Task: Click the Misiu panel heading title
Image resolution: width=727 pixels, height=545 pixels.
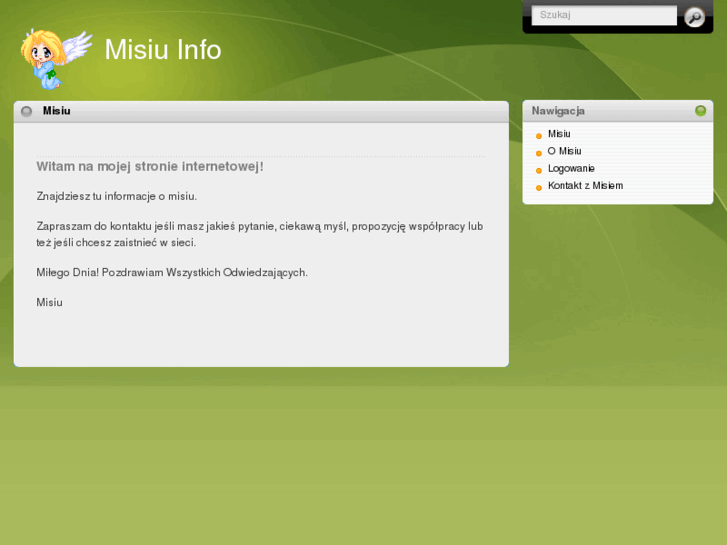Action: point(57,111)
